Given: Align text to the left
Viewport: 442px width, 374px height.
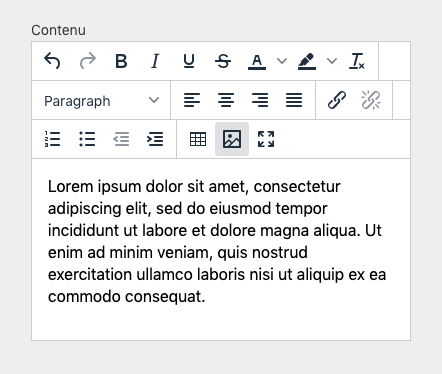Looking at the screenshot, I should [192, 100].
